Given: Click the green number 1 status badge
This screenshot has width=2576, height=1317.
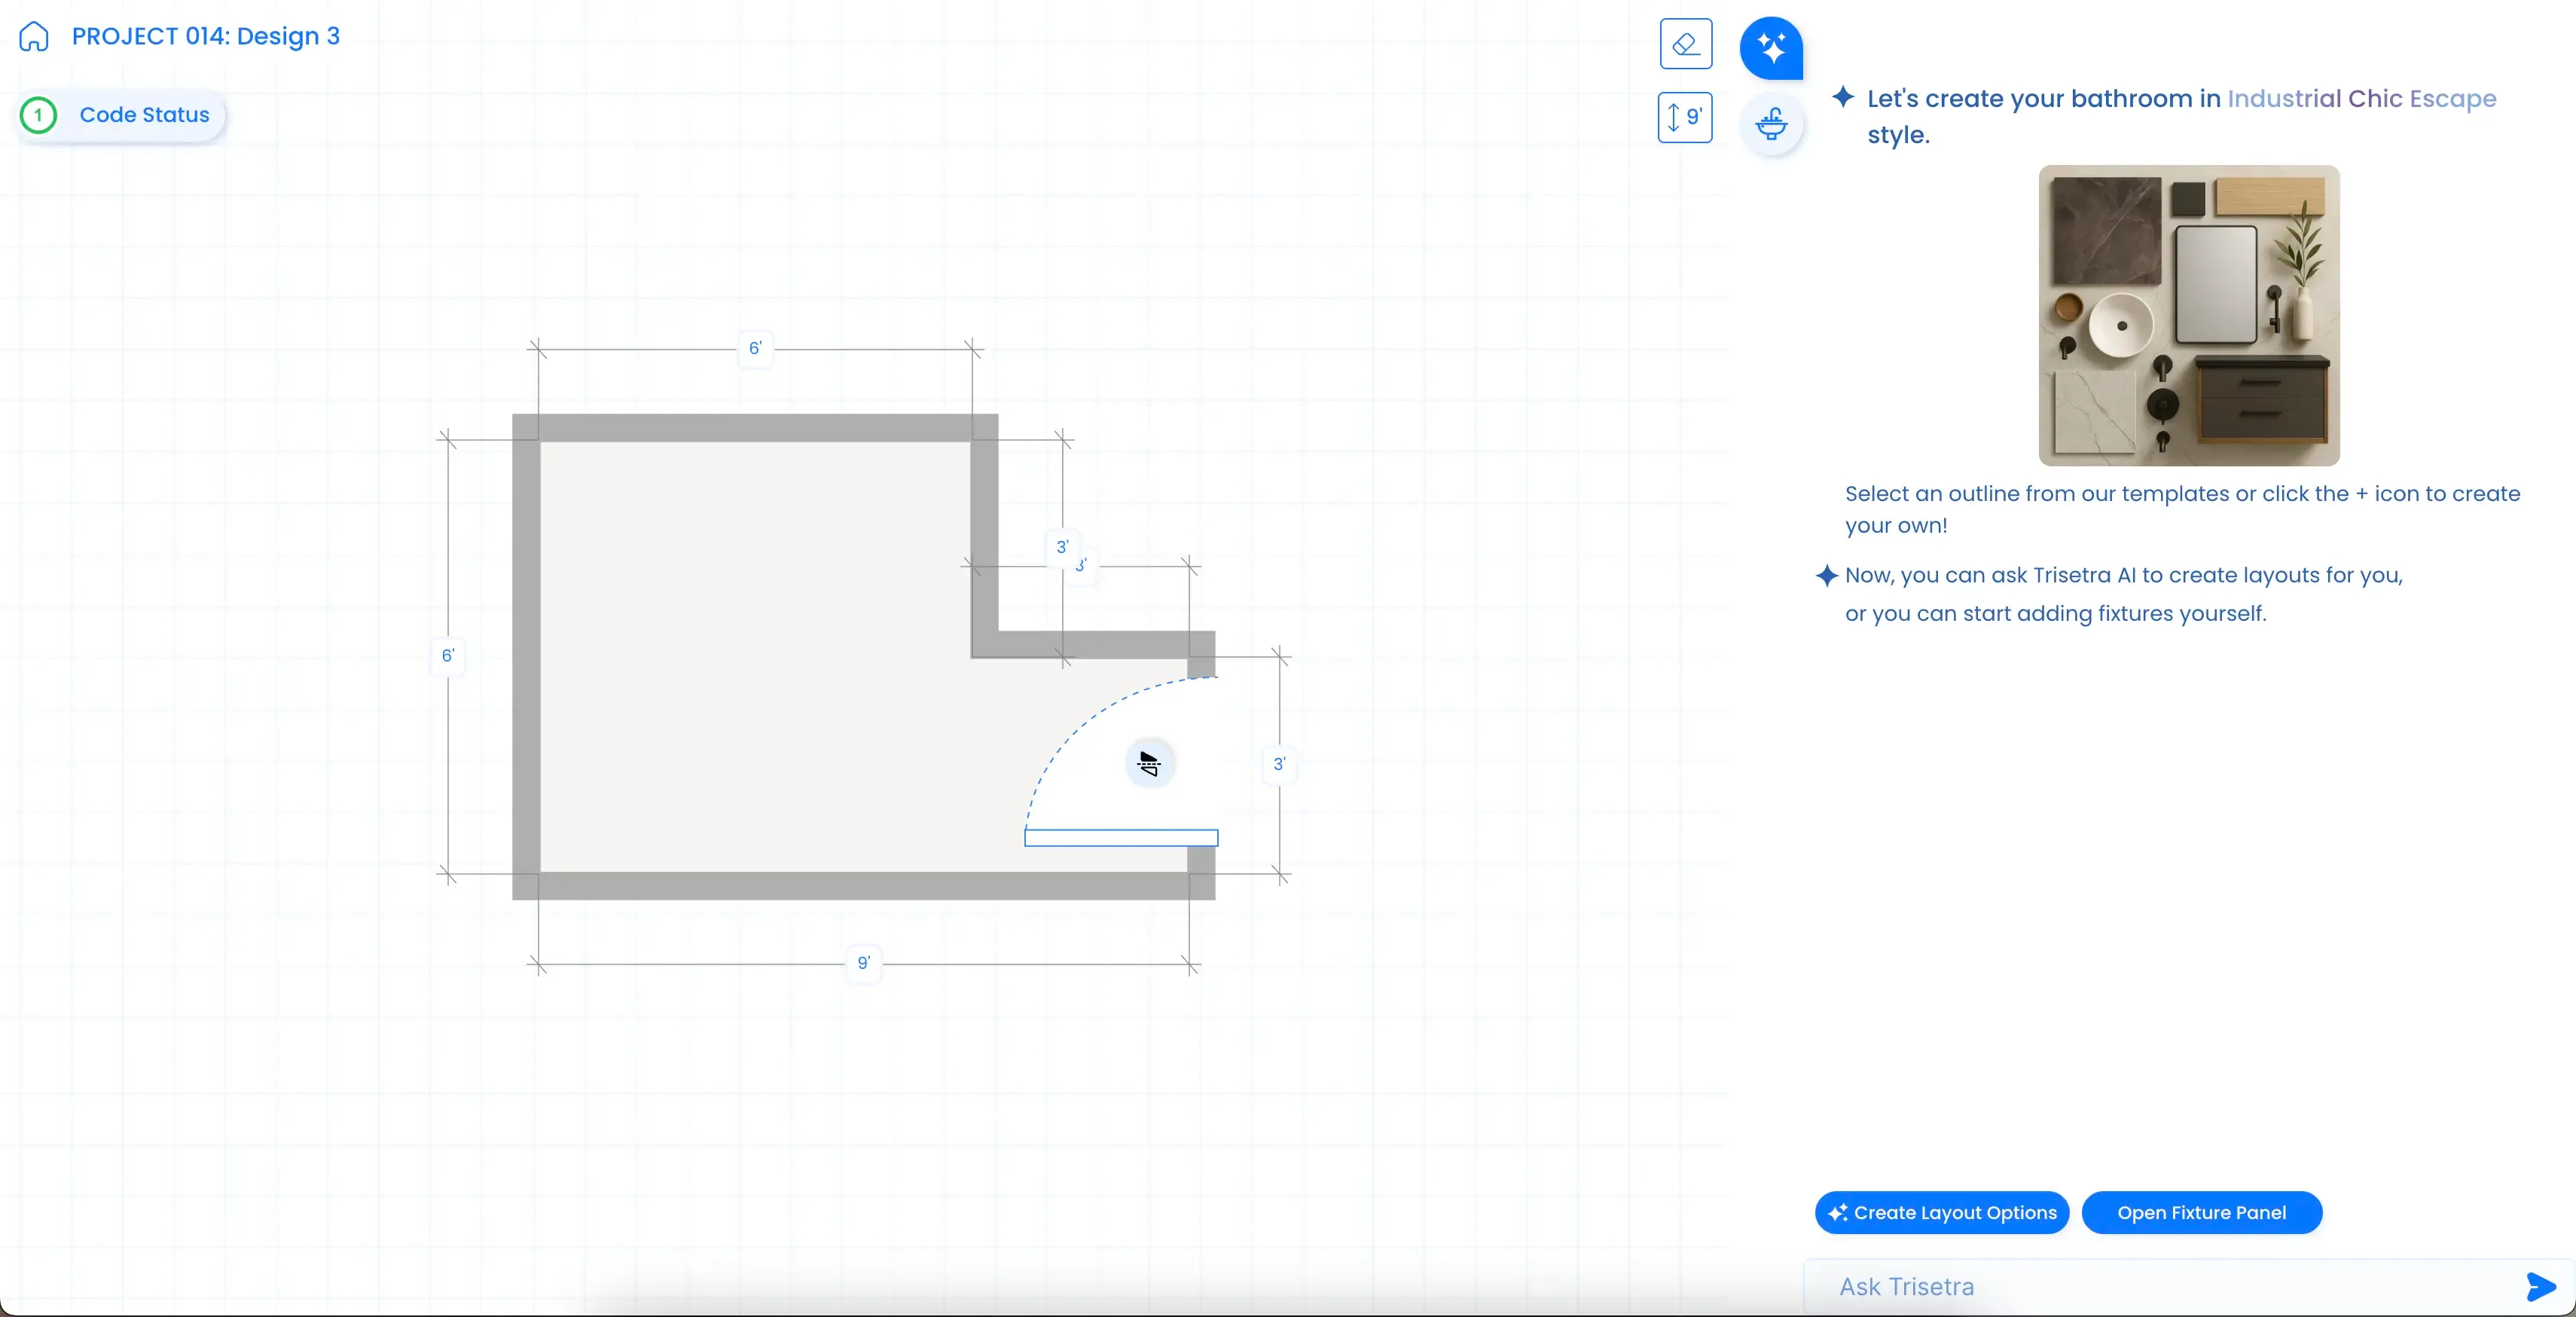Looking at the screenshot, I should (x=38, y=115).
